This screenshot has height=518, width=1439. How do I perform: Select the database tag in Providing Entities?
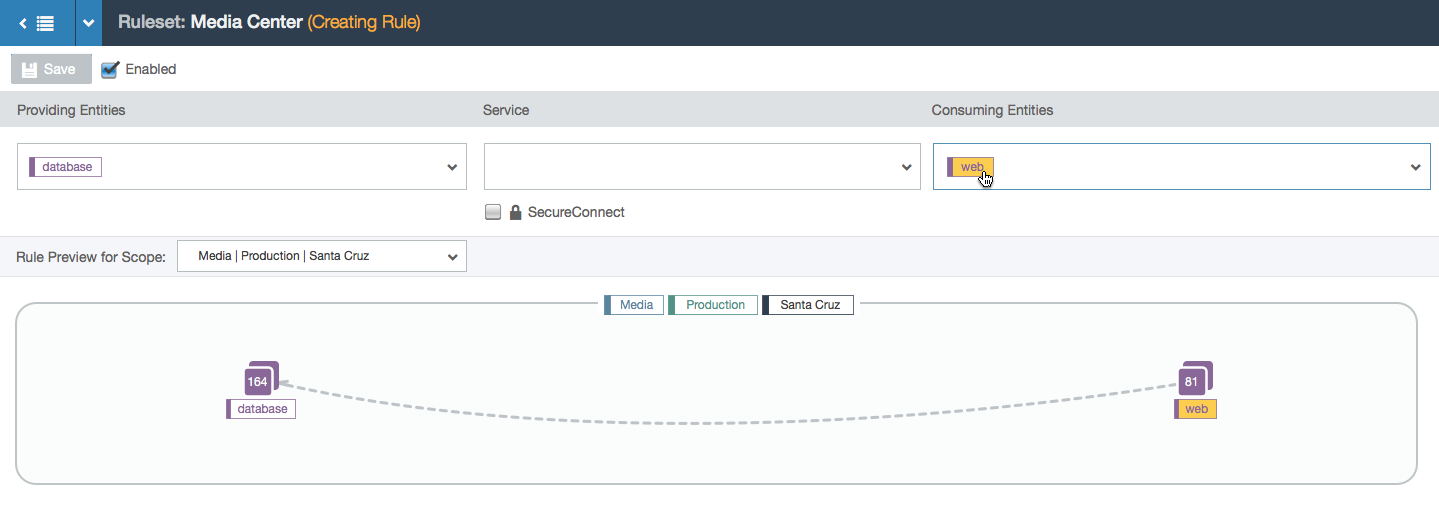click(x=66, y=167)
